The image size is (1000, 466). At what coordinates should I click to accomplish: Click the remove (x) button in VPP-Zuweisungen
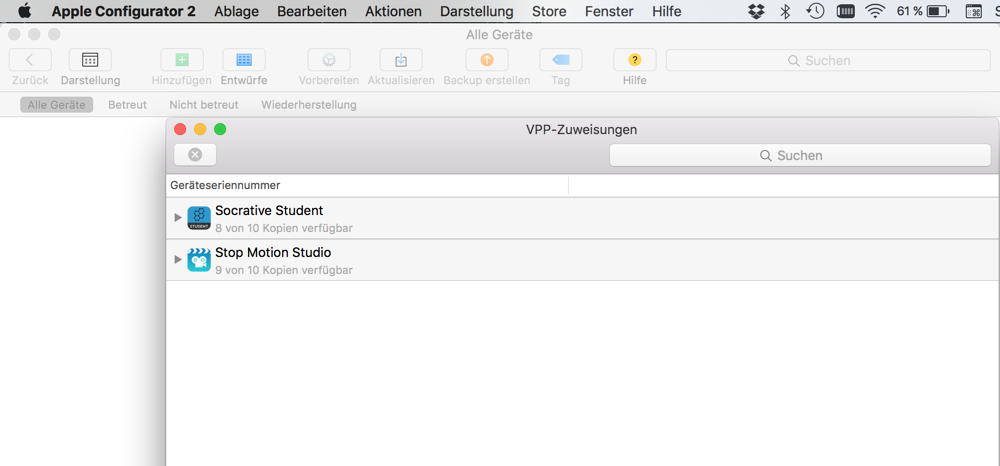(195, 155)
